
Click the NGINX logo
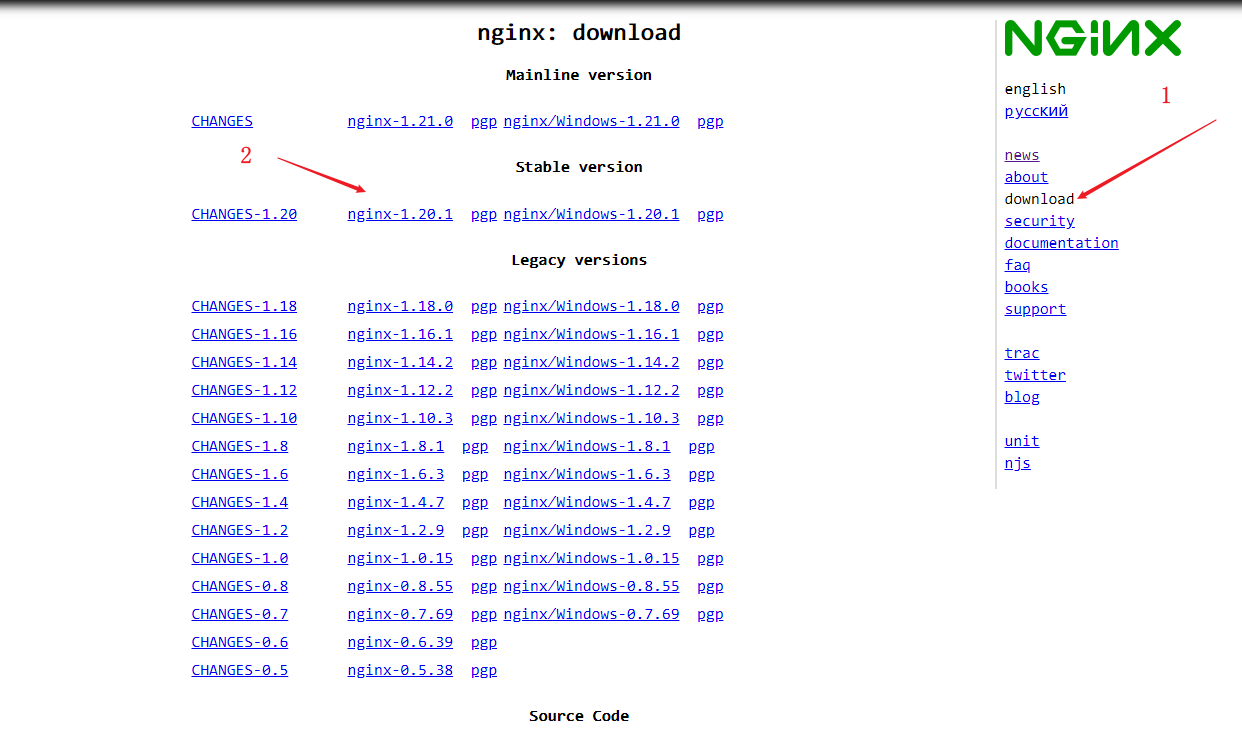(x=1092, y=38)
